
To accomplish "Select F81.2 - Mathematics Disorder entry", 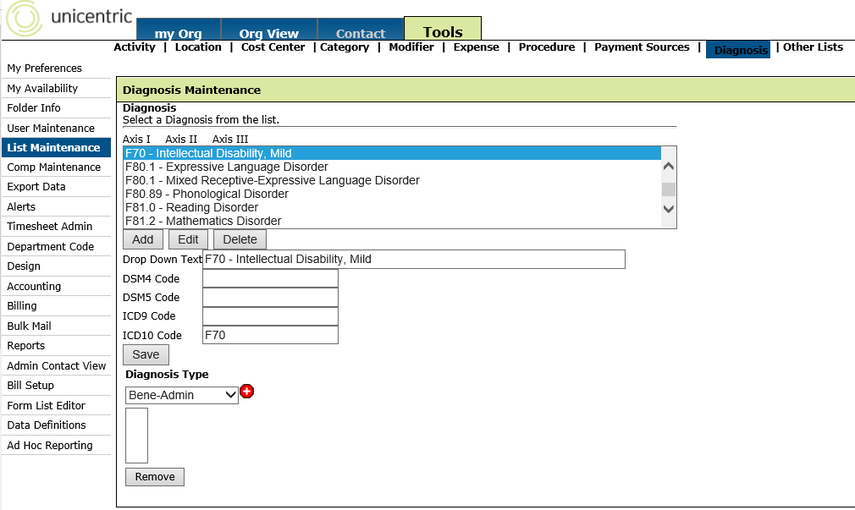I will 392,221.
